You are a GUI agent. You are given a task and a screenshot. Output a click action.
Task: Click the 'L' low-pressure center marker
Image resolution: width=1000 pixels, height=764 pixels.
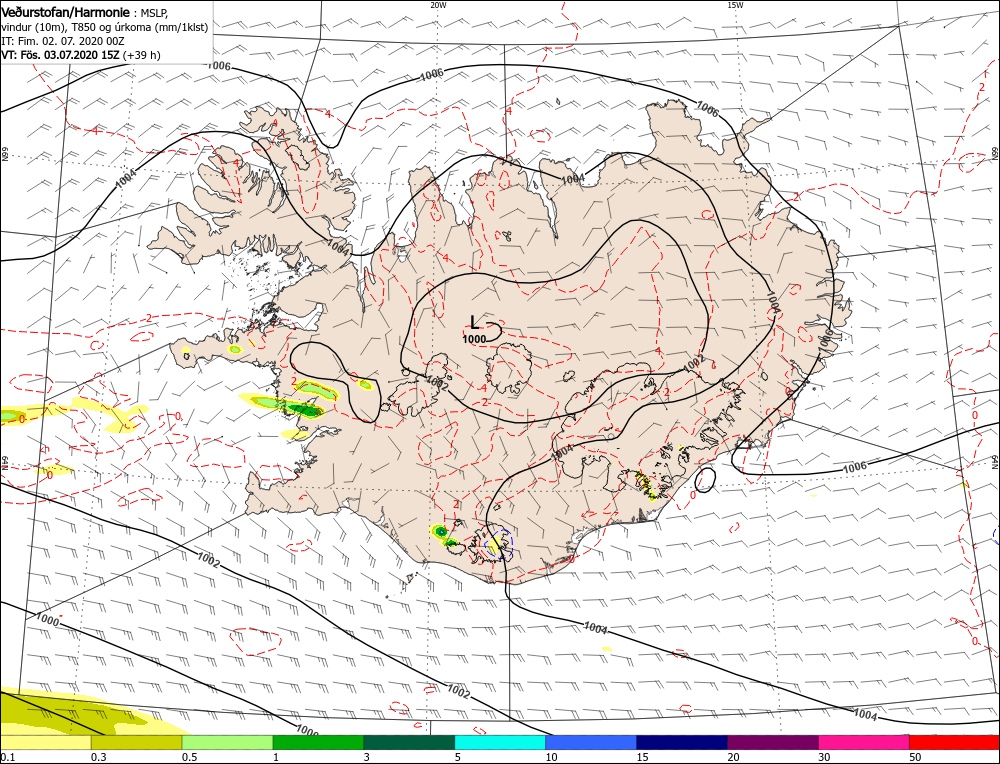click(x=474, y=322)
